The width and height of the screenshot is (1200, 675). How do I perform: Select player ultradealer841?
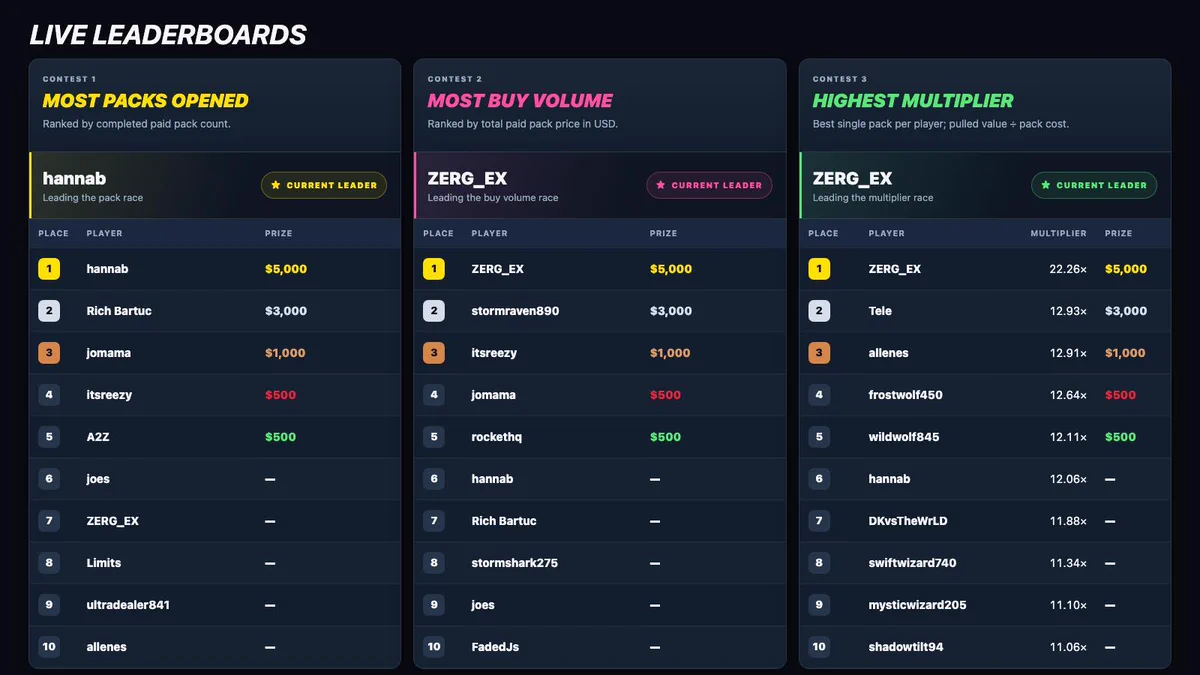pos(128,605)
